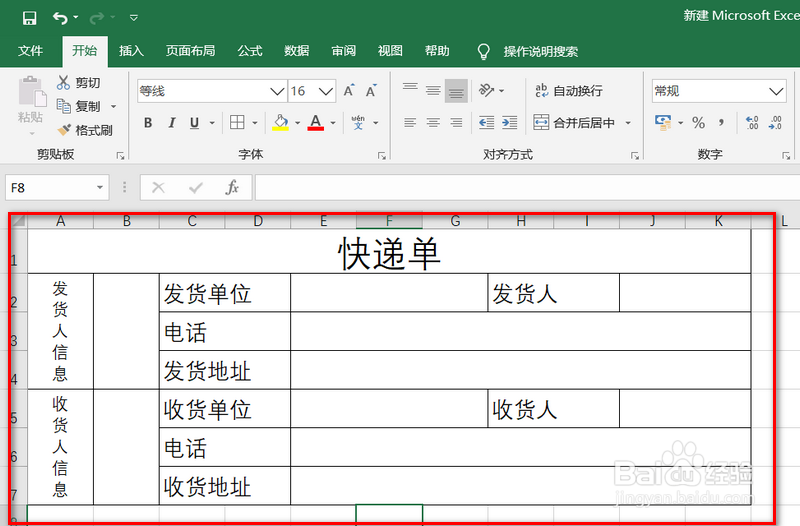
Task: Click the Undo arrow icon
Action: point(60,18)
